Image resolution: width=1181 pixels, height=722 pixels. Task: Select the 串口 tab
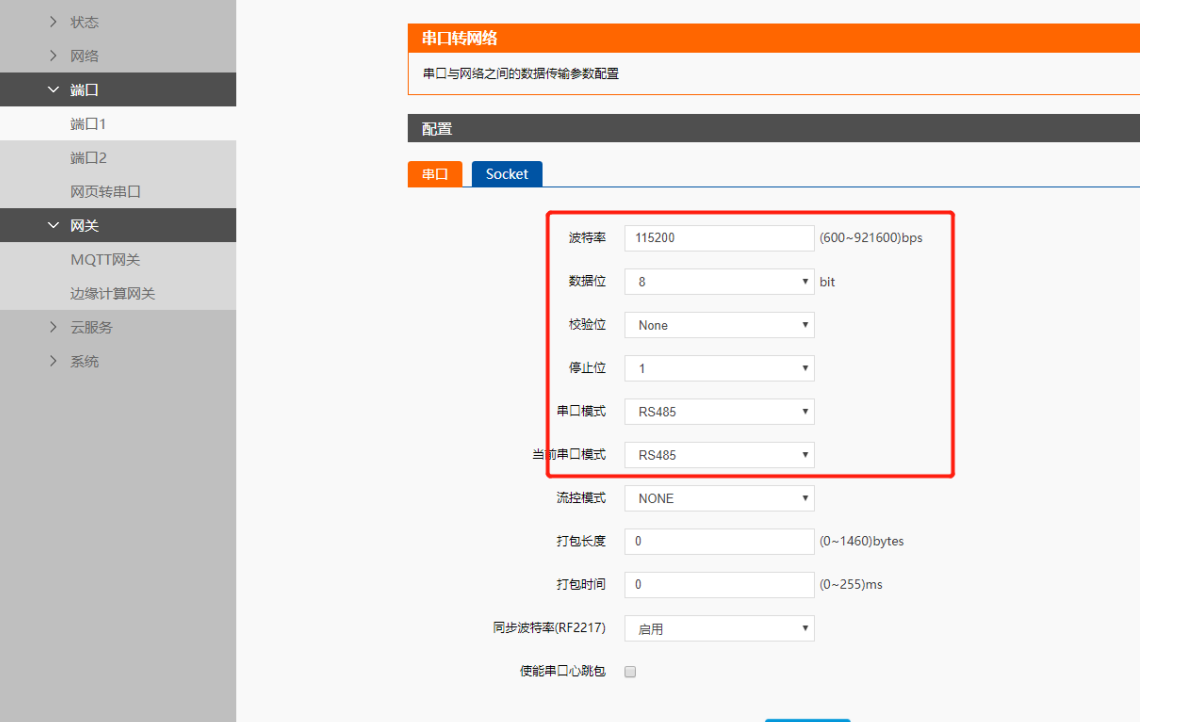435,174
